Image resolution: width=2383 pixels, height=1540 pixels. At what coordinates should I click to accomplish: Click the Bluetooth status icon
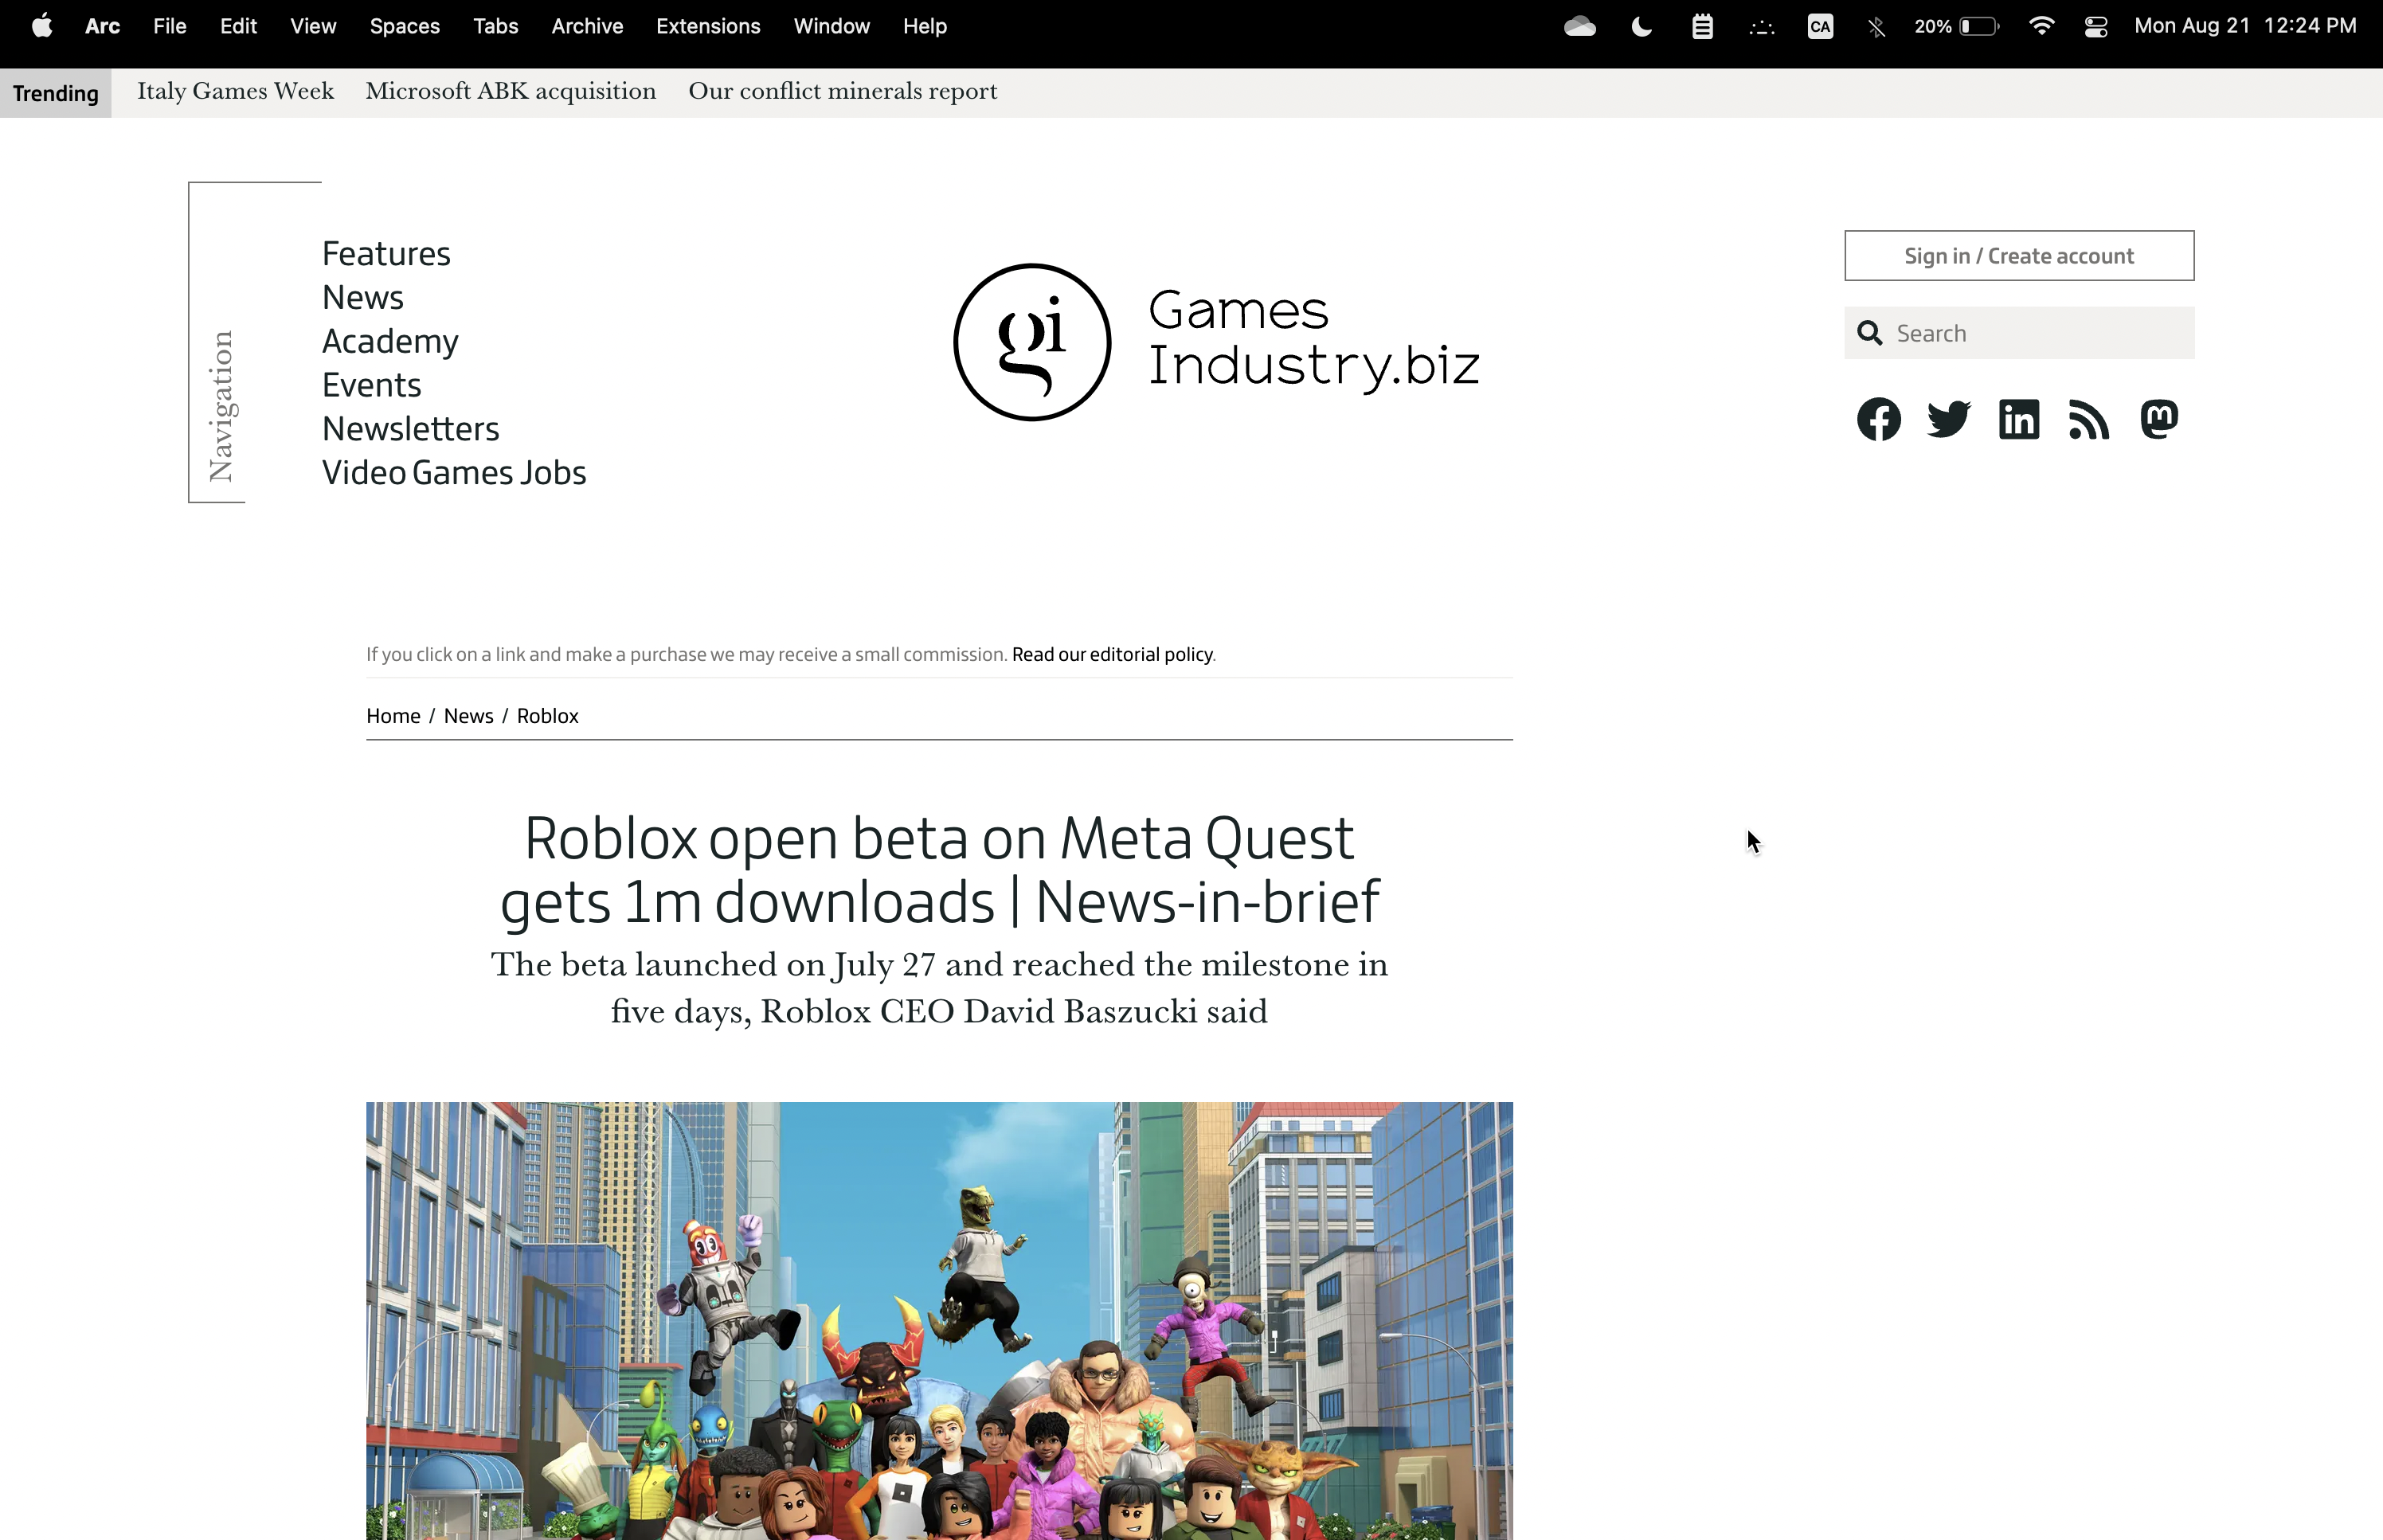point(1876,27)
